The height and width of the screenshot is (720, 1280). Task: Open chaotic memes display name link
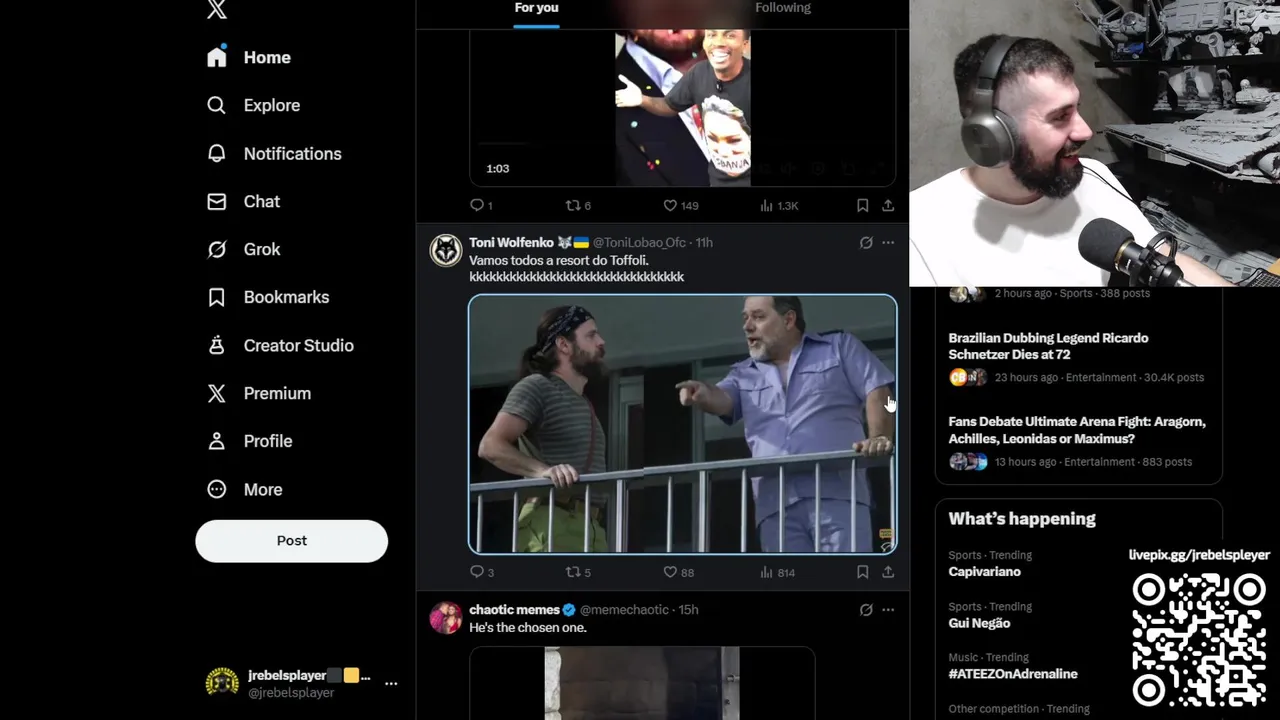point(514,609)
